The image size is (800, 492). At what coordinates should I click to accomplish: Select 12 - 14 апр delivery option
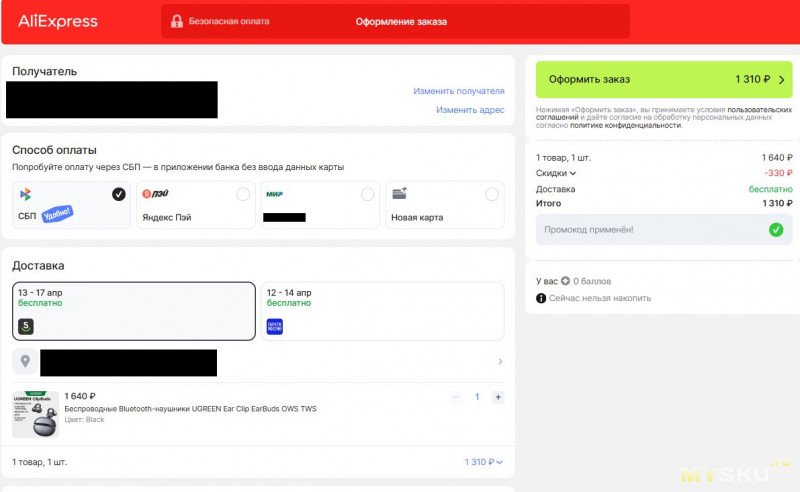point(381,311)
